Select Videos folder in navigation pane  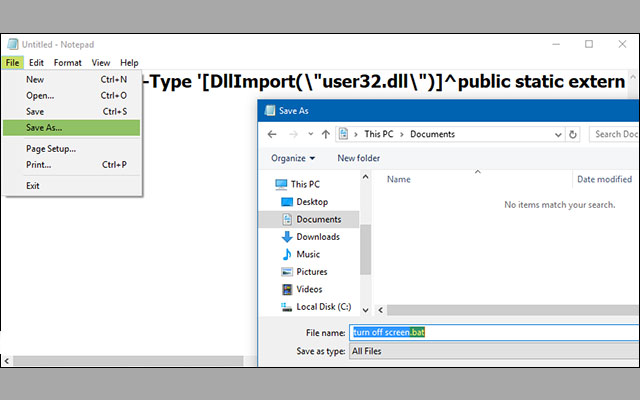[309, 289]
